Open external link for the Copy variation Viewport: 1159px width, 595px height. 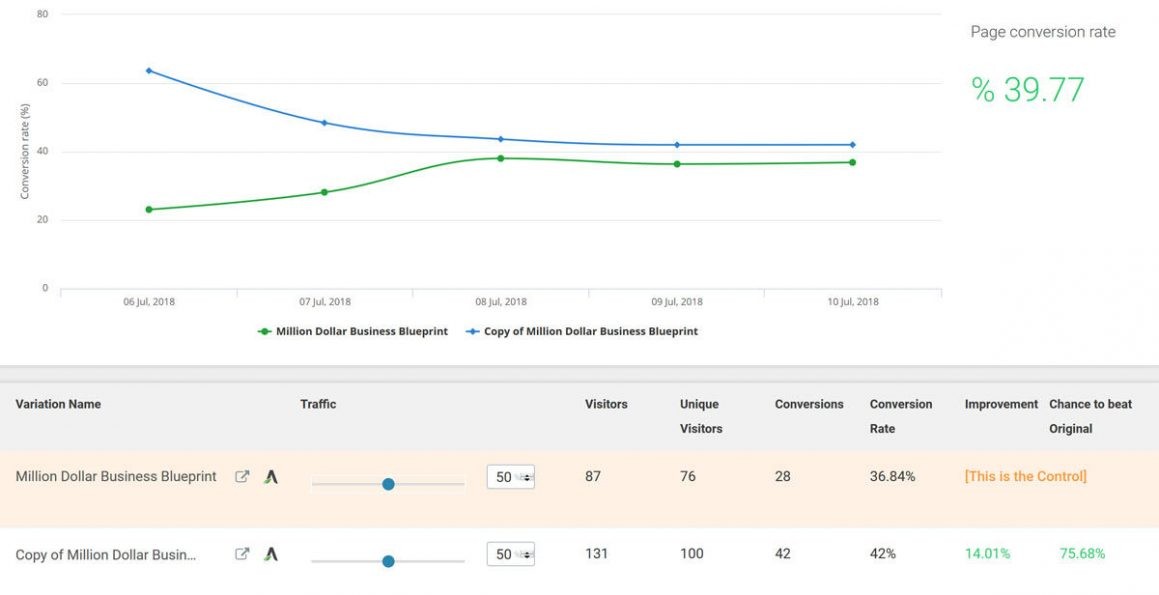pyautogui.click(x=242, y=554)
